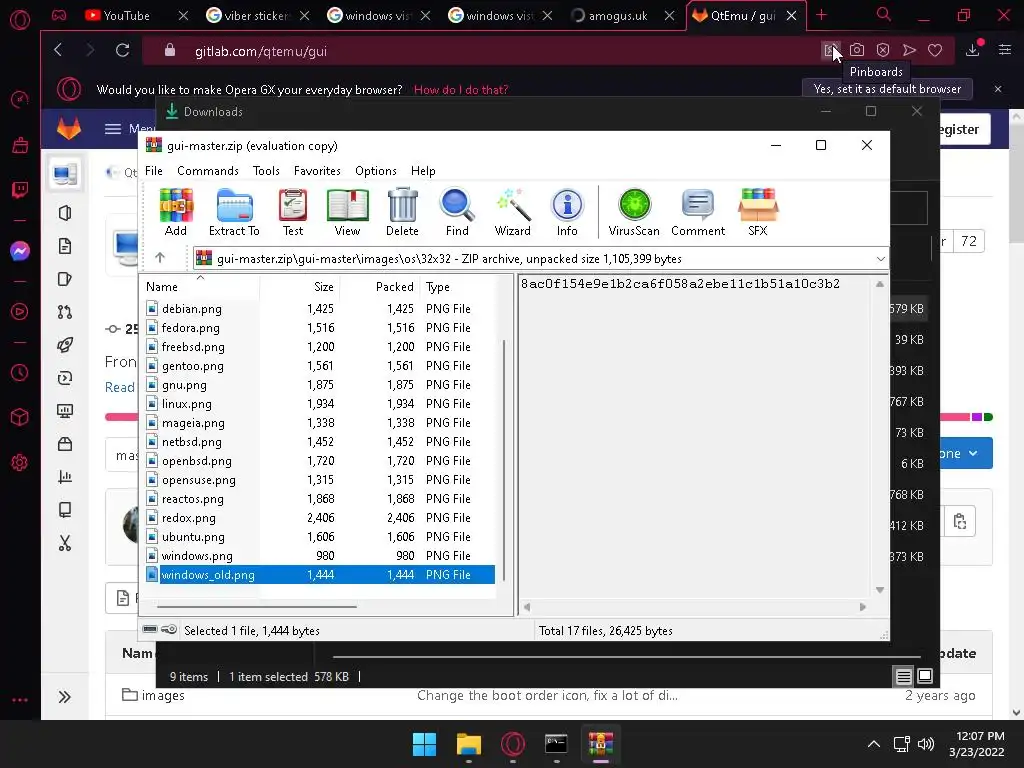
Task: Open the Comment tool
Action: [698, 212]
